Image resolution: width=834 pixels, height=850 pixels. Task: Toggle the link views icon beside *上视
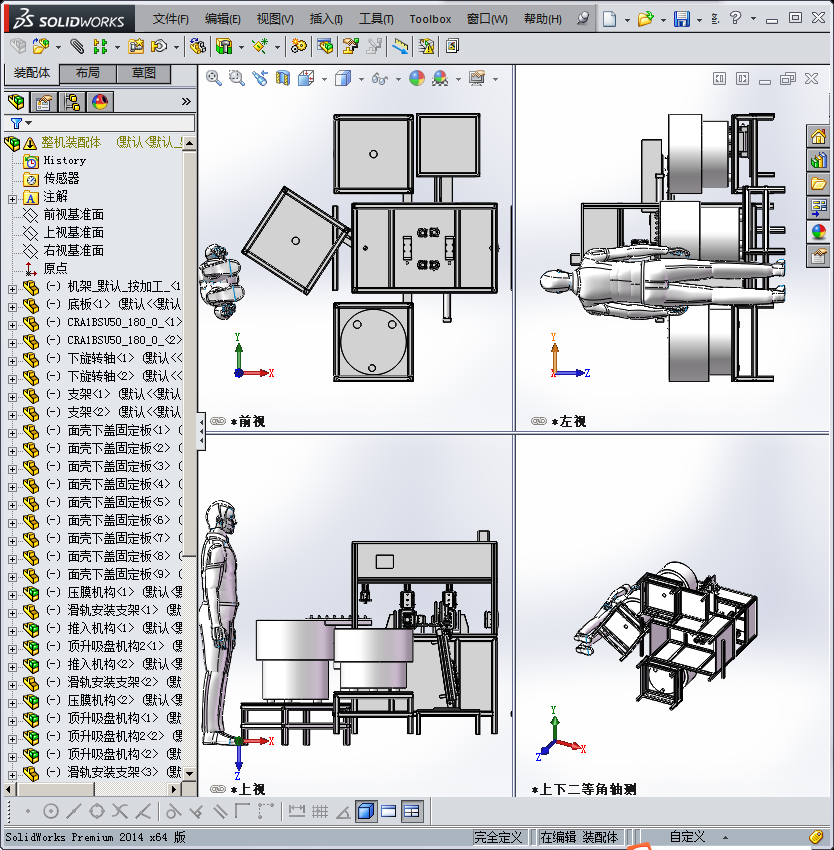(x=217, y=789)
